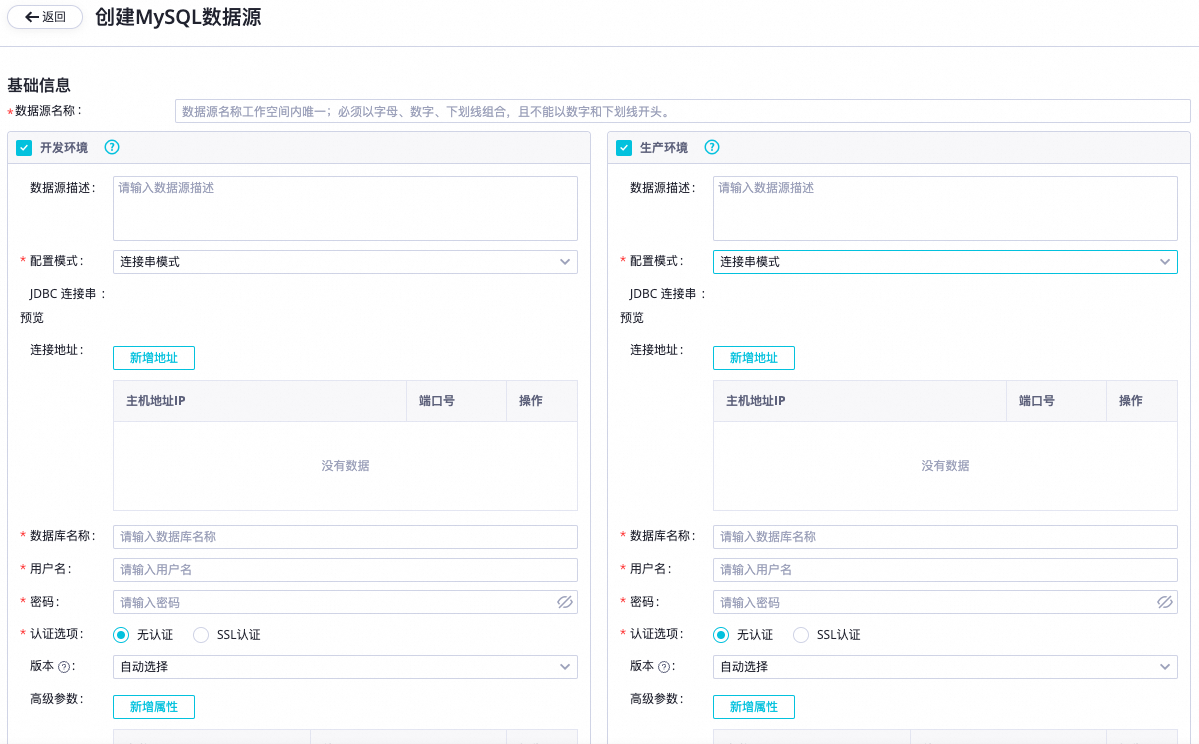Click 新增地址 button in 生产环境
This screenshot has height=744, width=1199.
click(753, 358)
